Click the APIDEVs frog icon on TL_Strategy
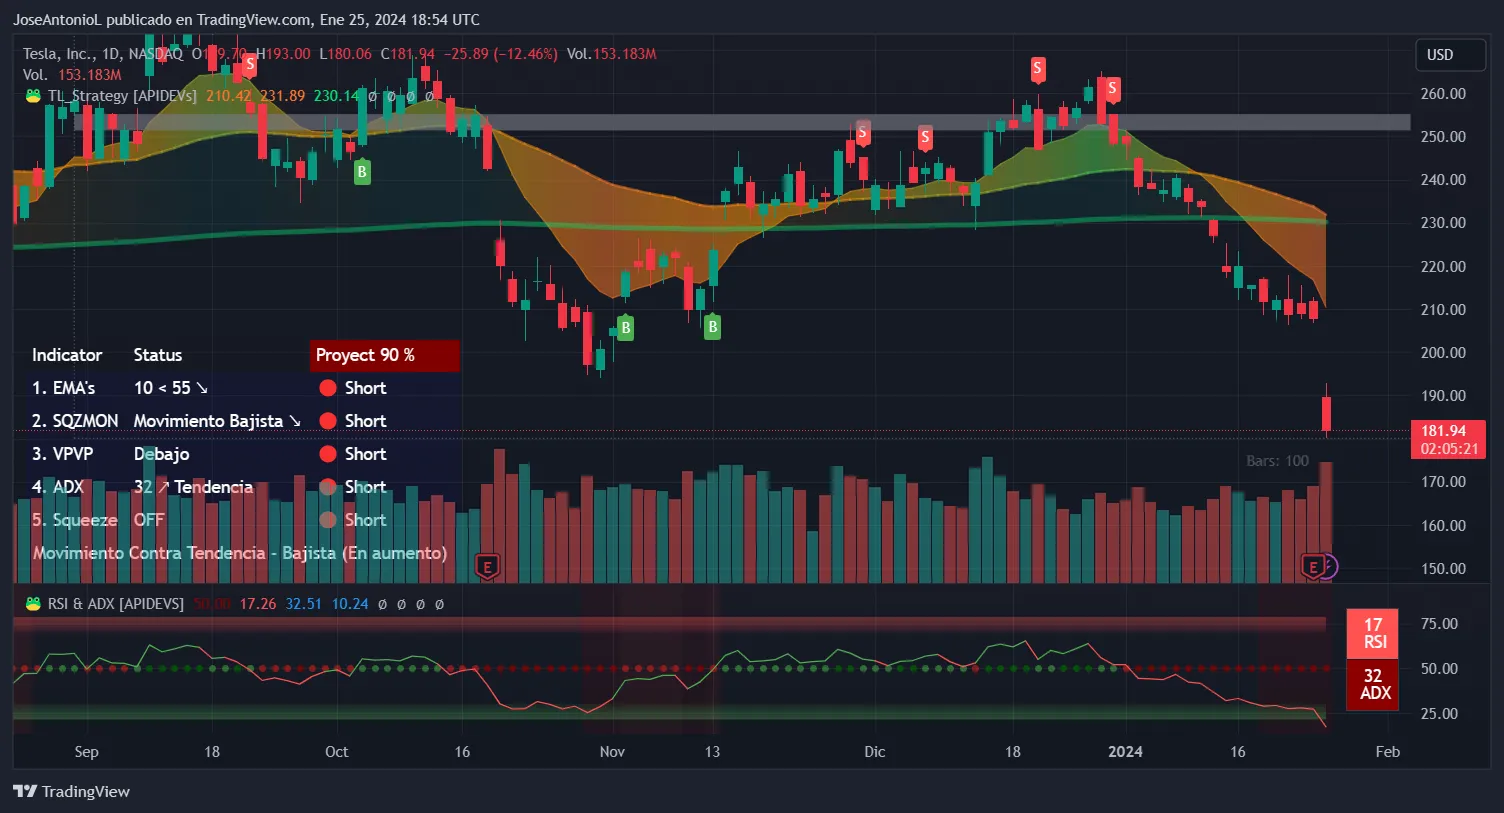The height and width of the screenshot is (813, 1504). click(x=34, y=96)
